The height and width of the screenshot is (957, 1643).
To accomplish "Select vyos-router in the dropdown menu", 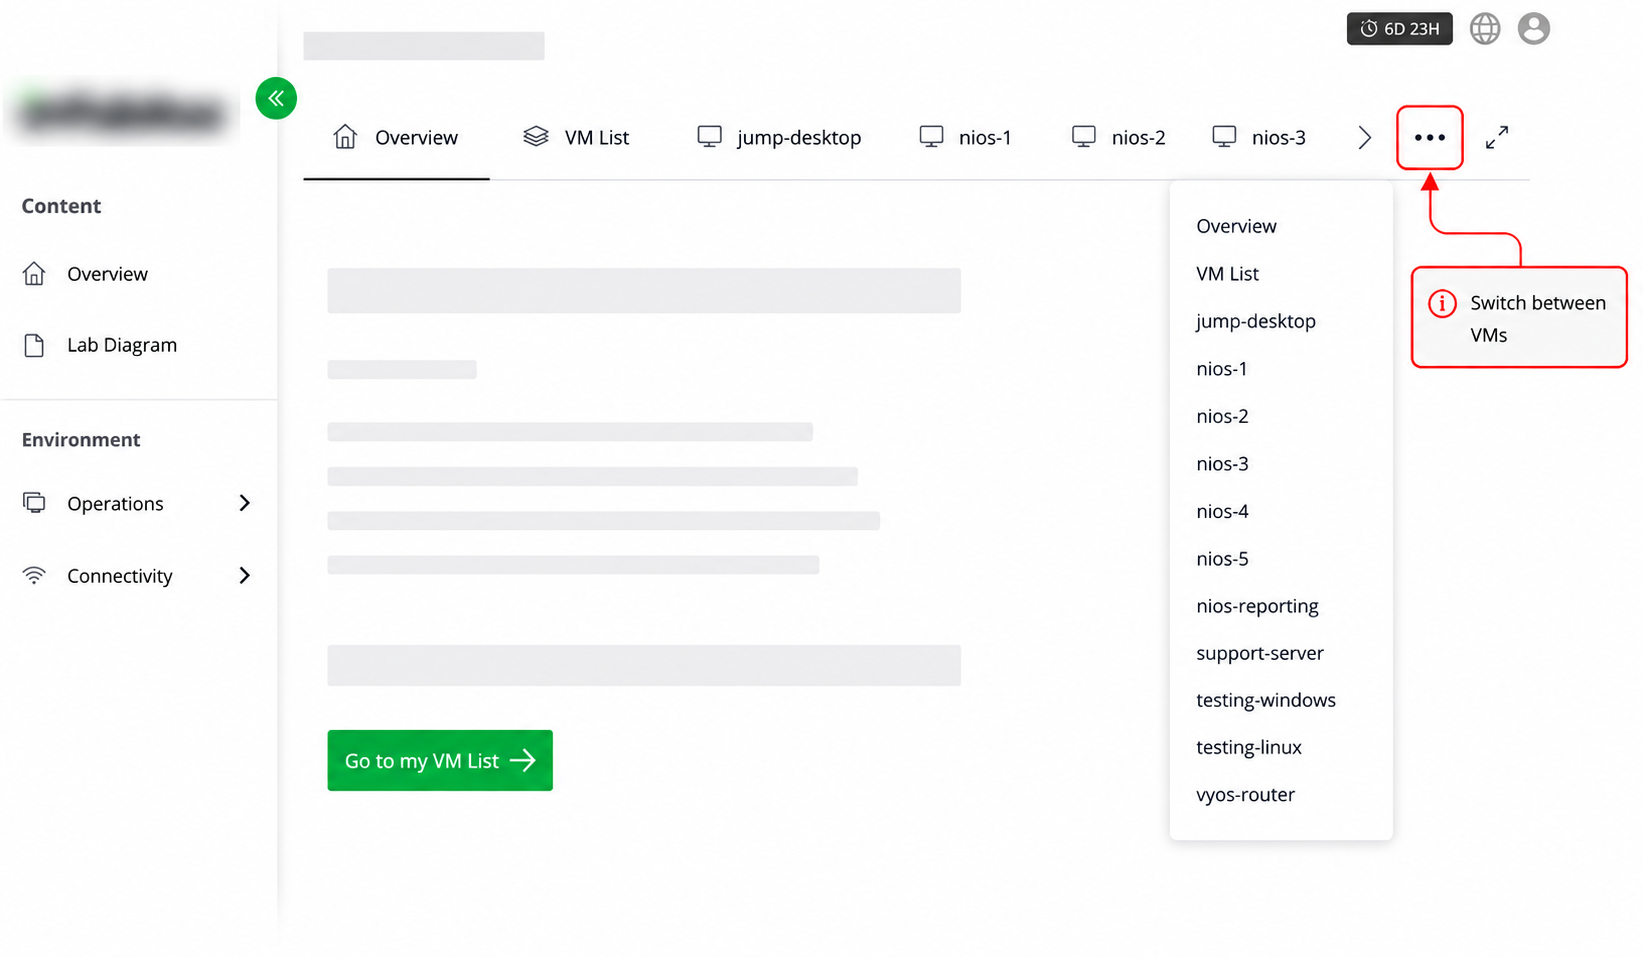I will click(x=1245, y=795).
